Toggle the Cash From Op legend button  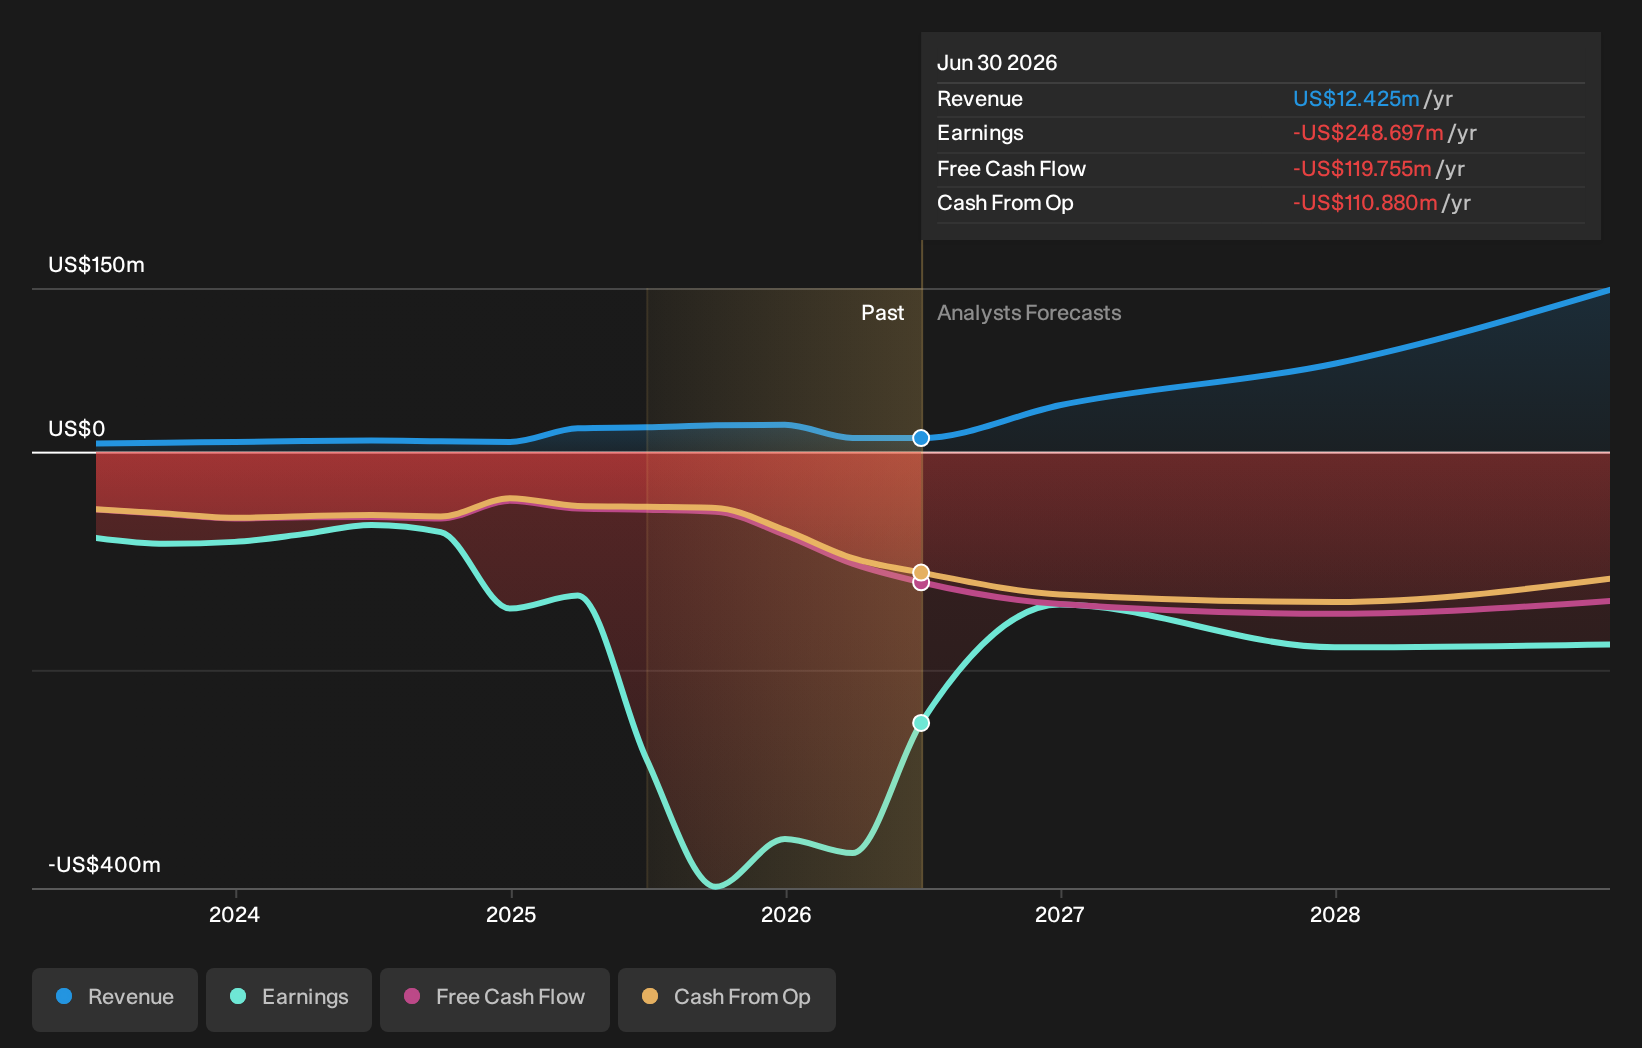pyautogui.click(x=727, y=999)
